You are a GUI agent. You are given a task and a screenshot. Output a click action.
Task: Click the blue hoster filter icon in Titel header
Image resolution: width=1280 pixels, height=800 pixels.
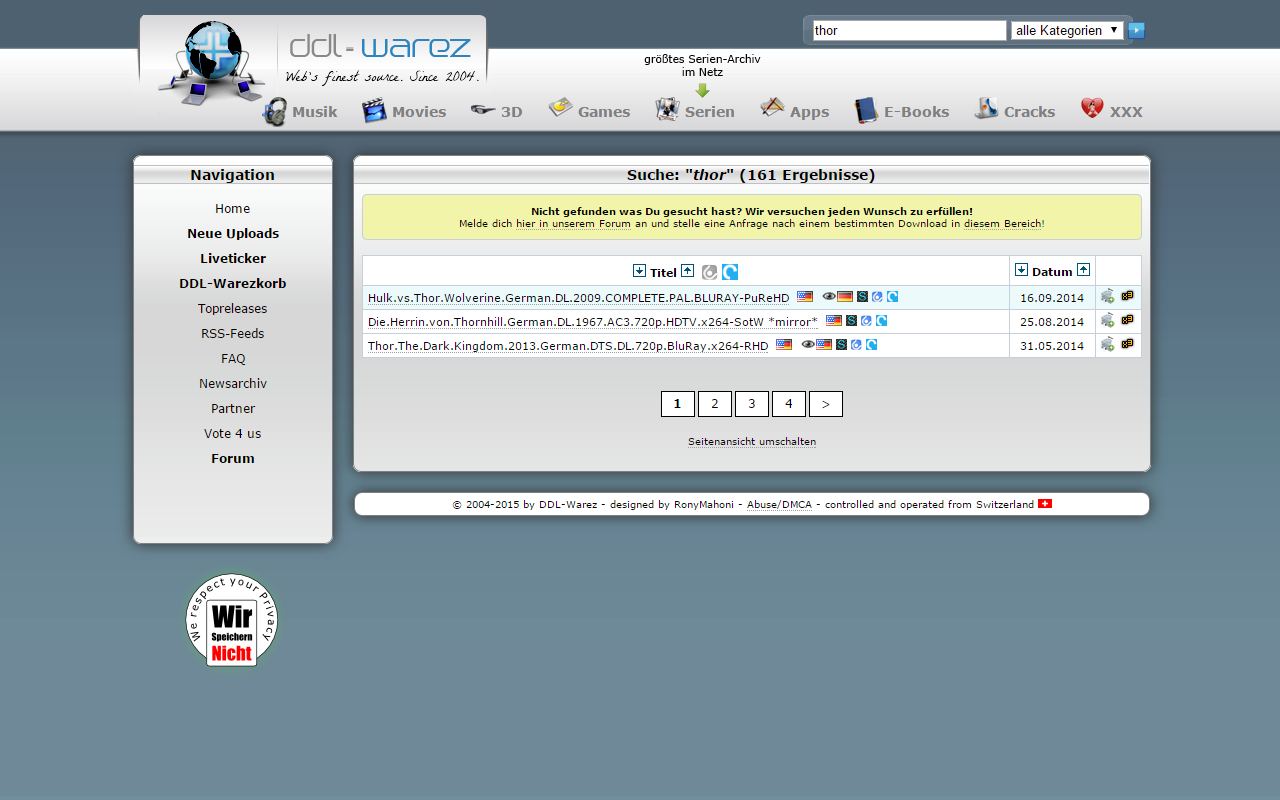[730, 272]
